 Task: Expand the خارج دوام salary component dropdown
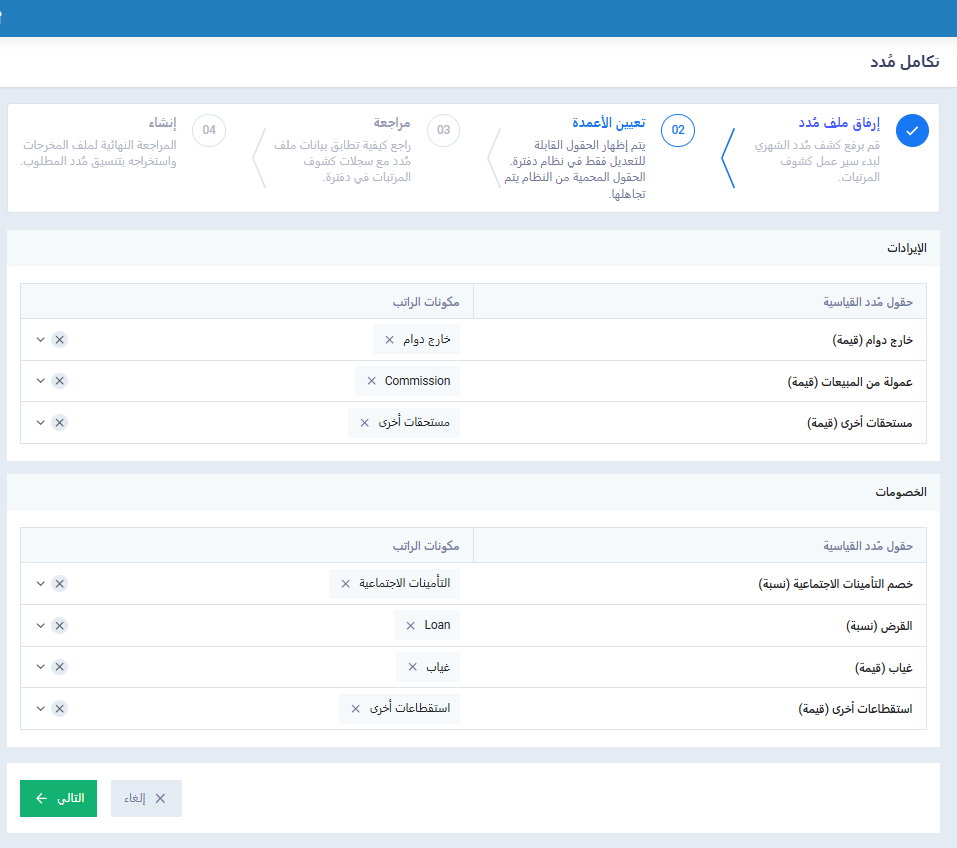(40, 340)
